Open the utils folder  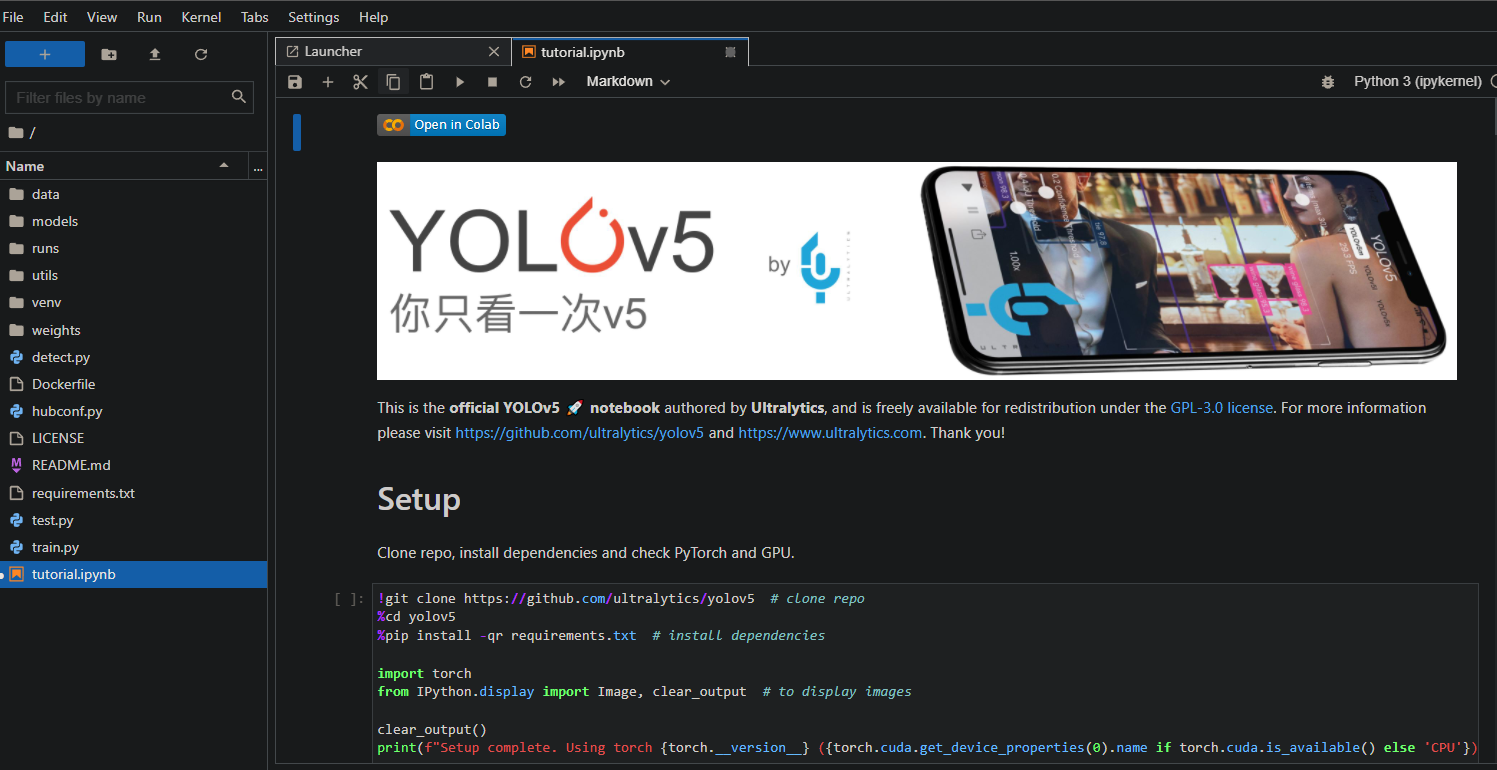point(133,275)
